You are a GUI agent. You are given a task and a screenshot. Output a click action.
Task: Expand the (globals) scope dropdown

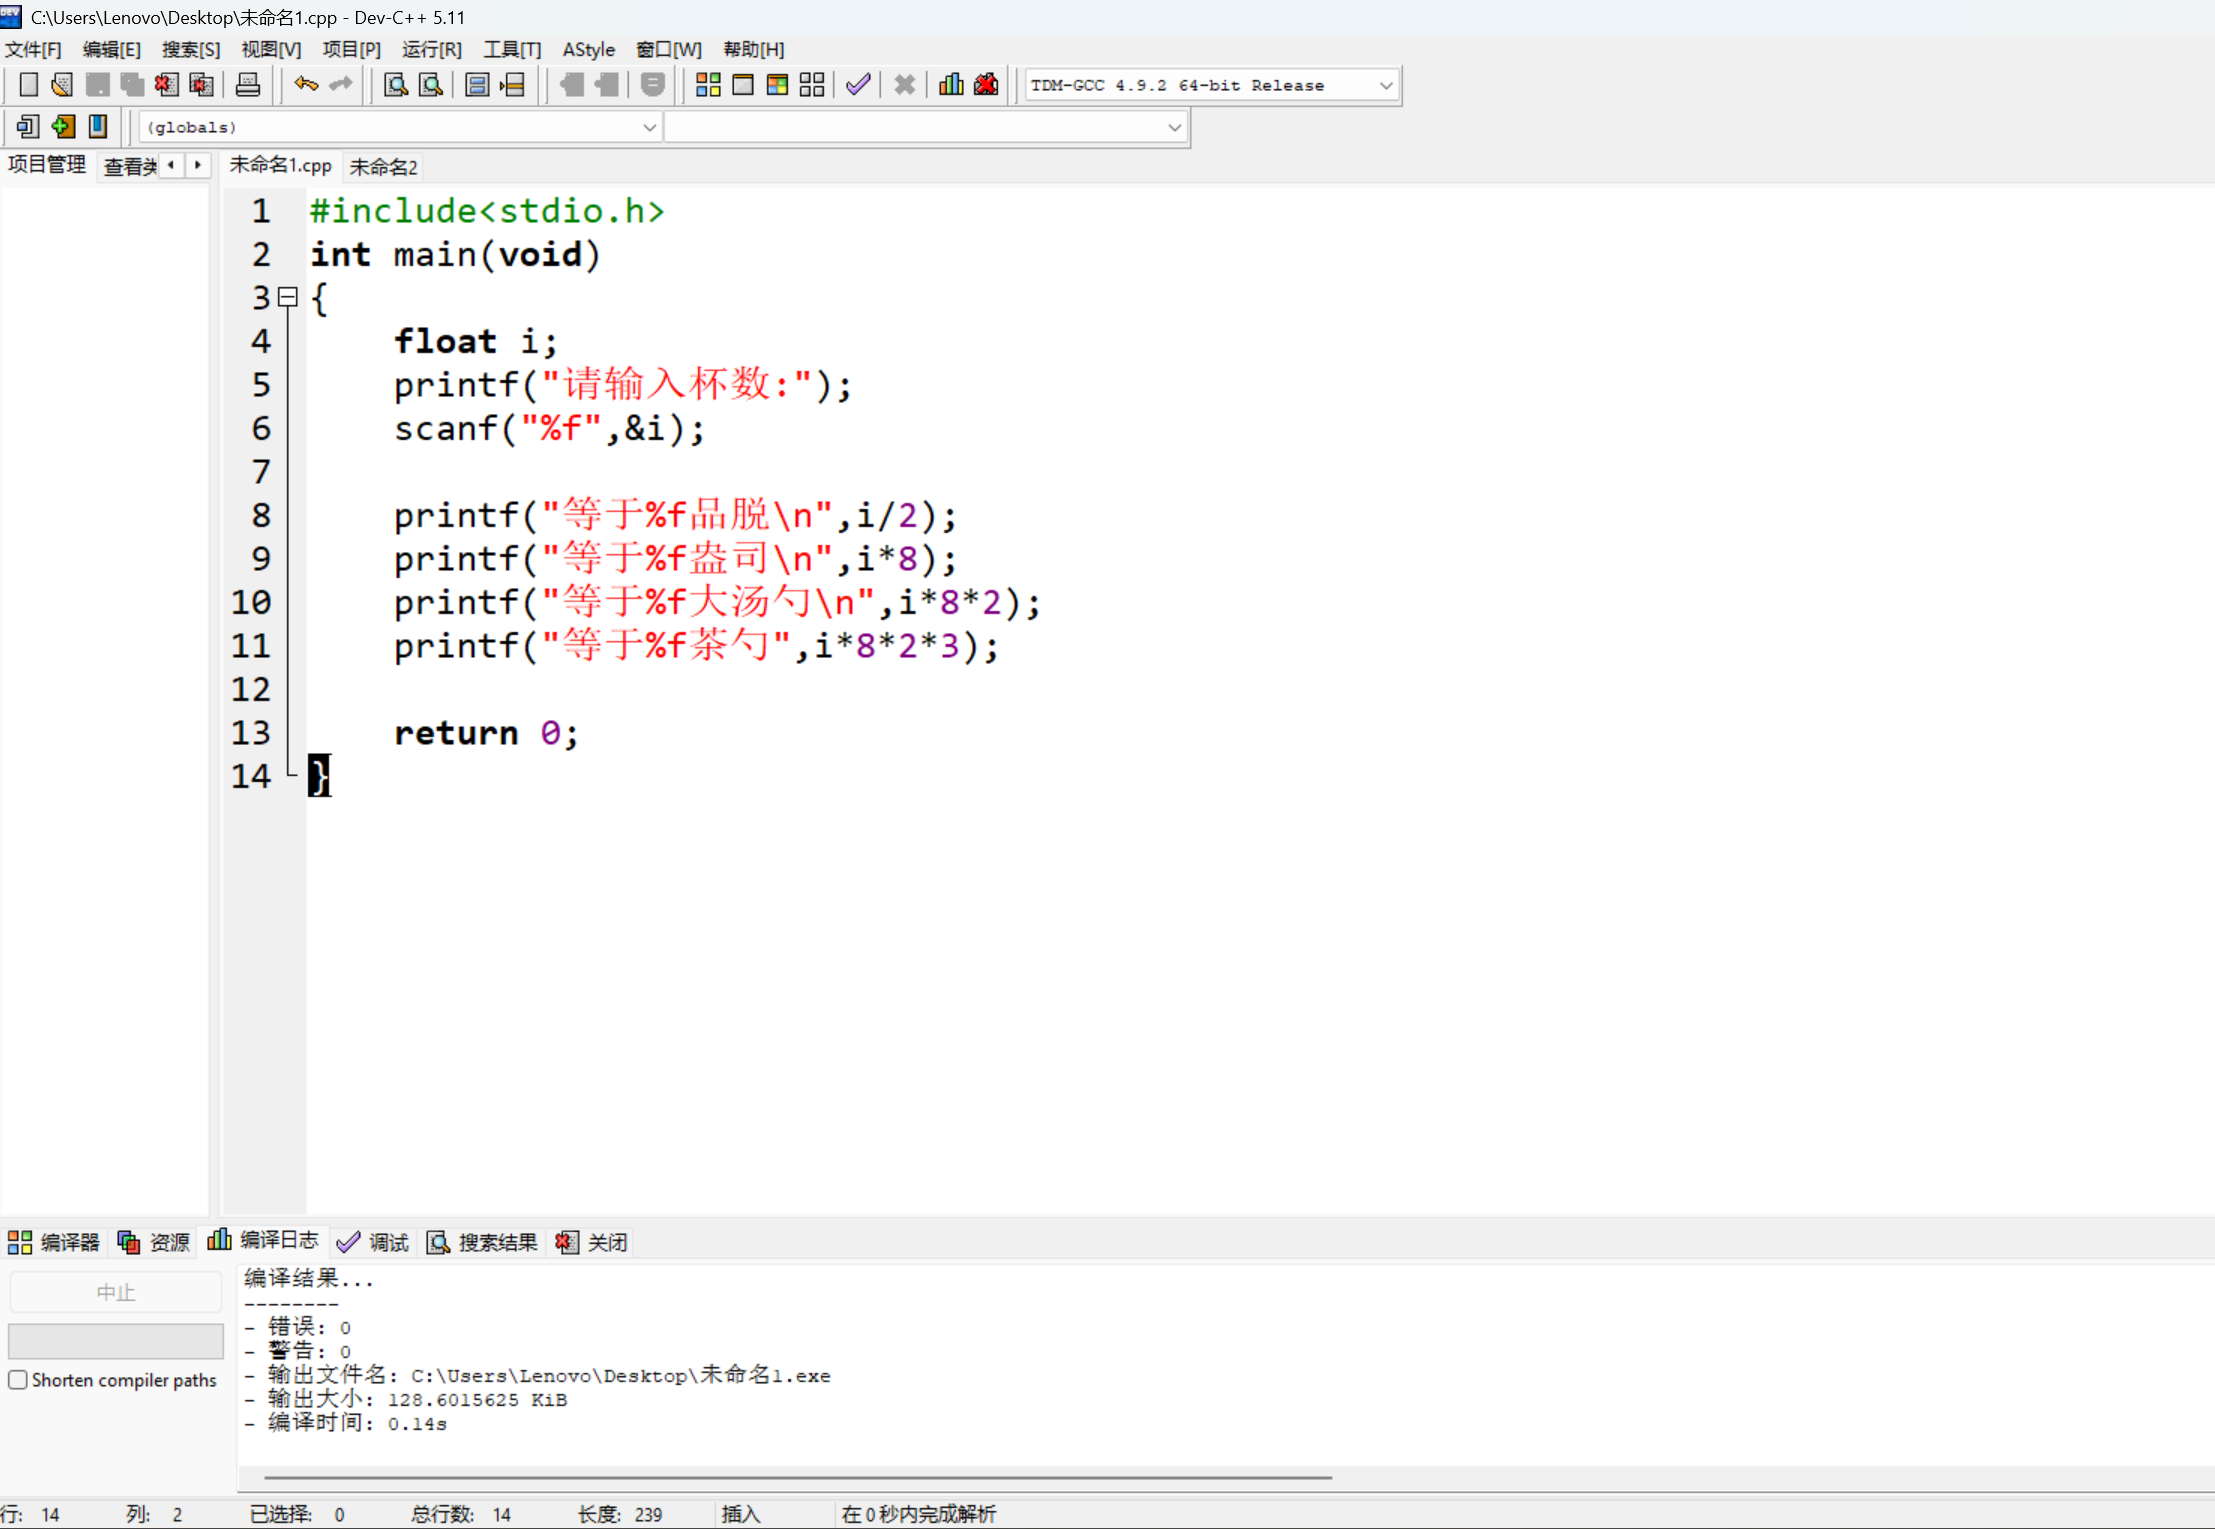(x=649, y=127)
